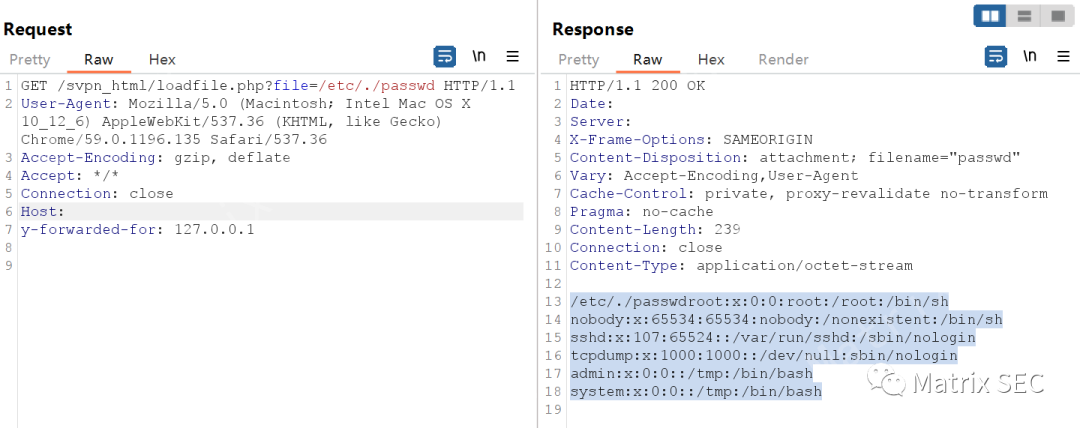1080x428 pixels.
Task: Click Vary: Accept-Encoding,User-Agent header
Action: [x=714, y=176]
